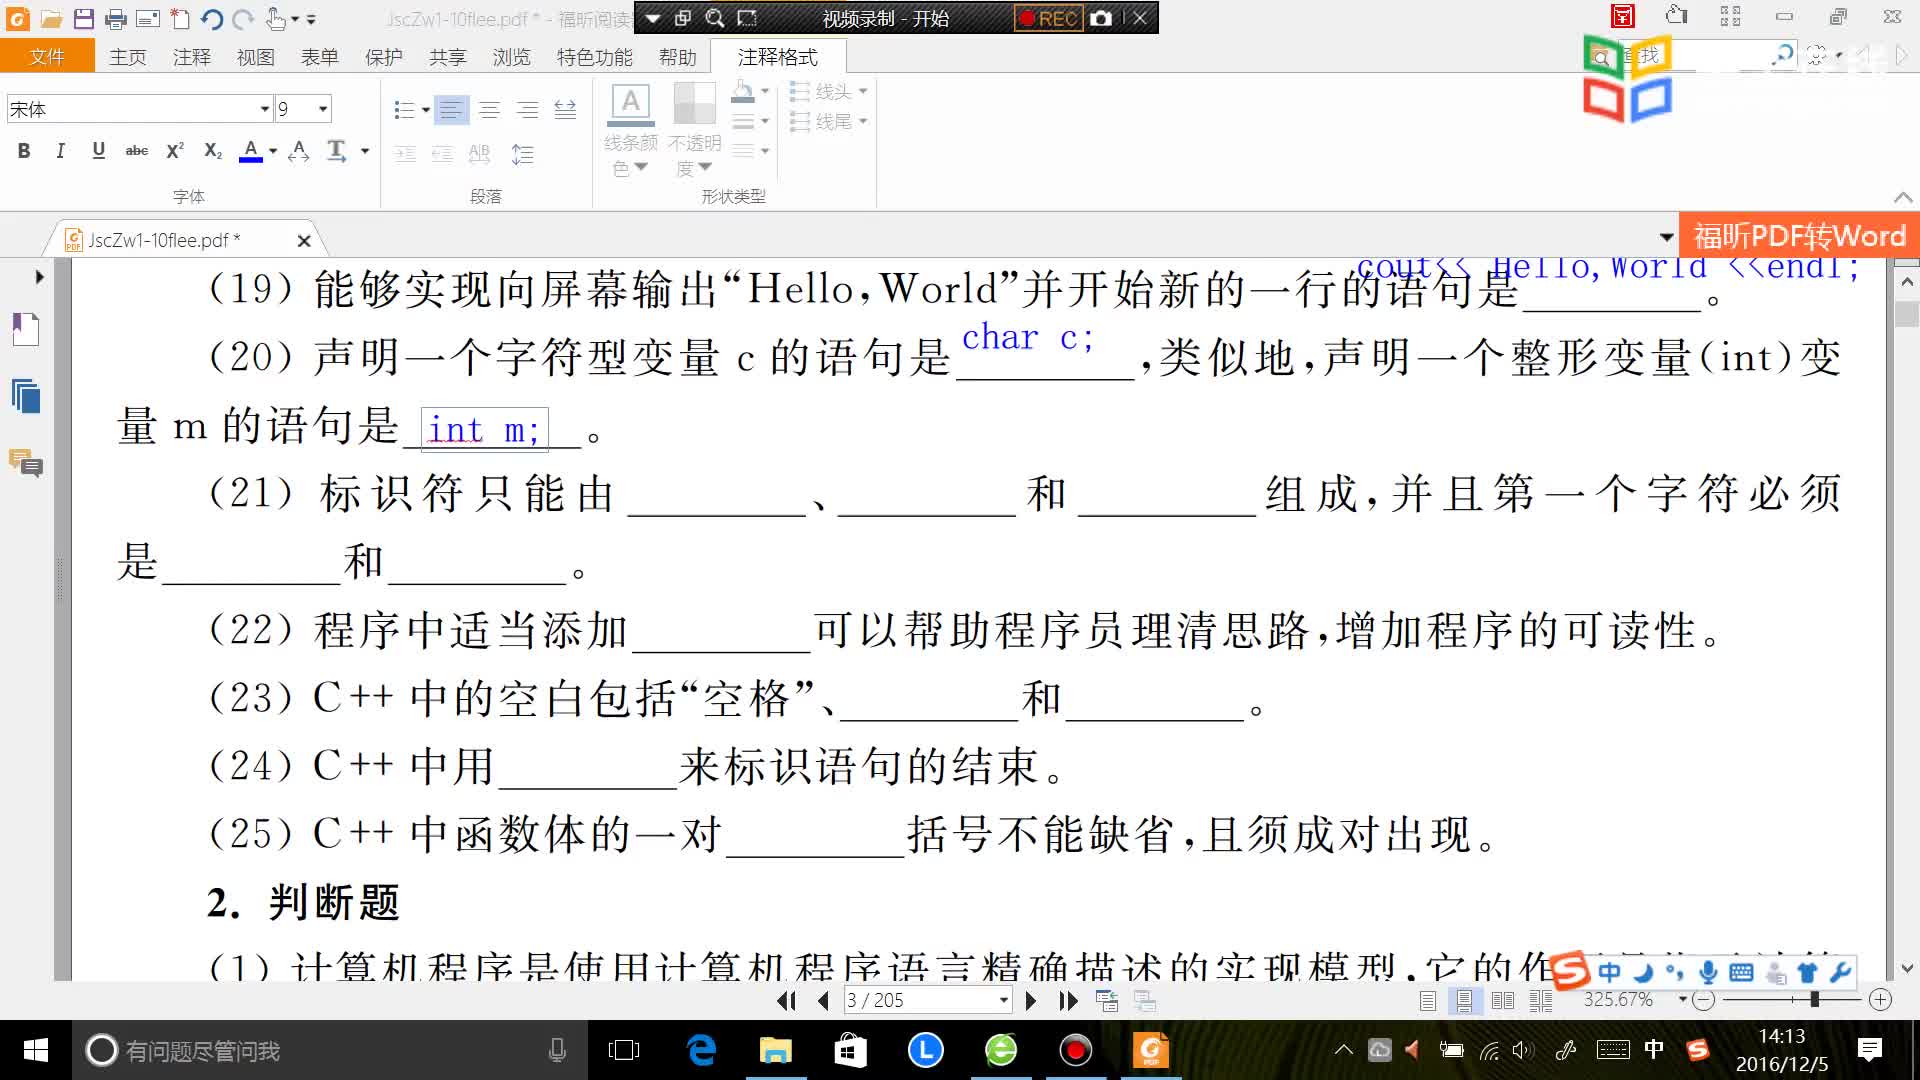Image resolution: width=1920 pixels, height=1080 pixels.
Task: Expand the font color dropdown arrow
Action: tap(273, 151)
